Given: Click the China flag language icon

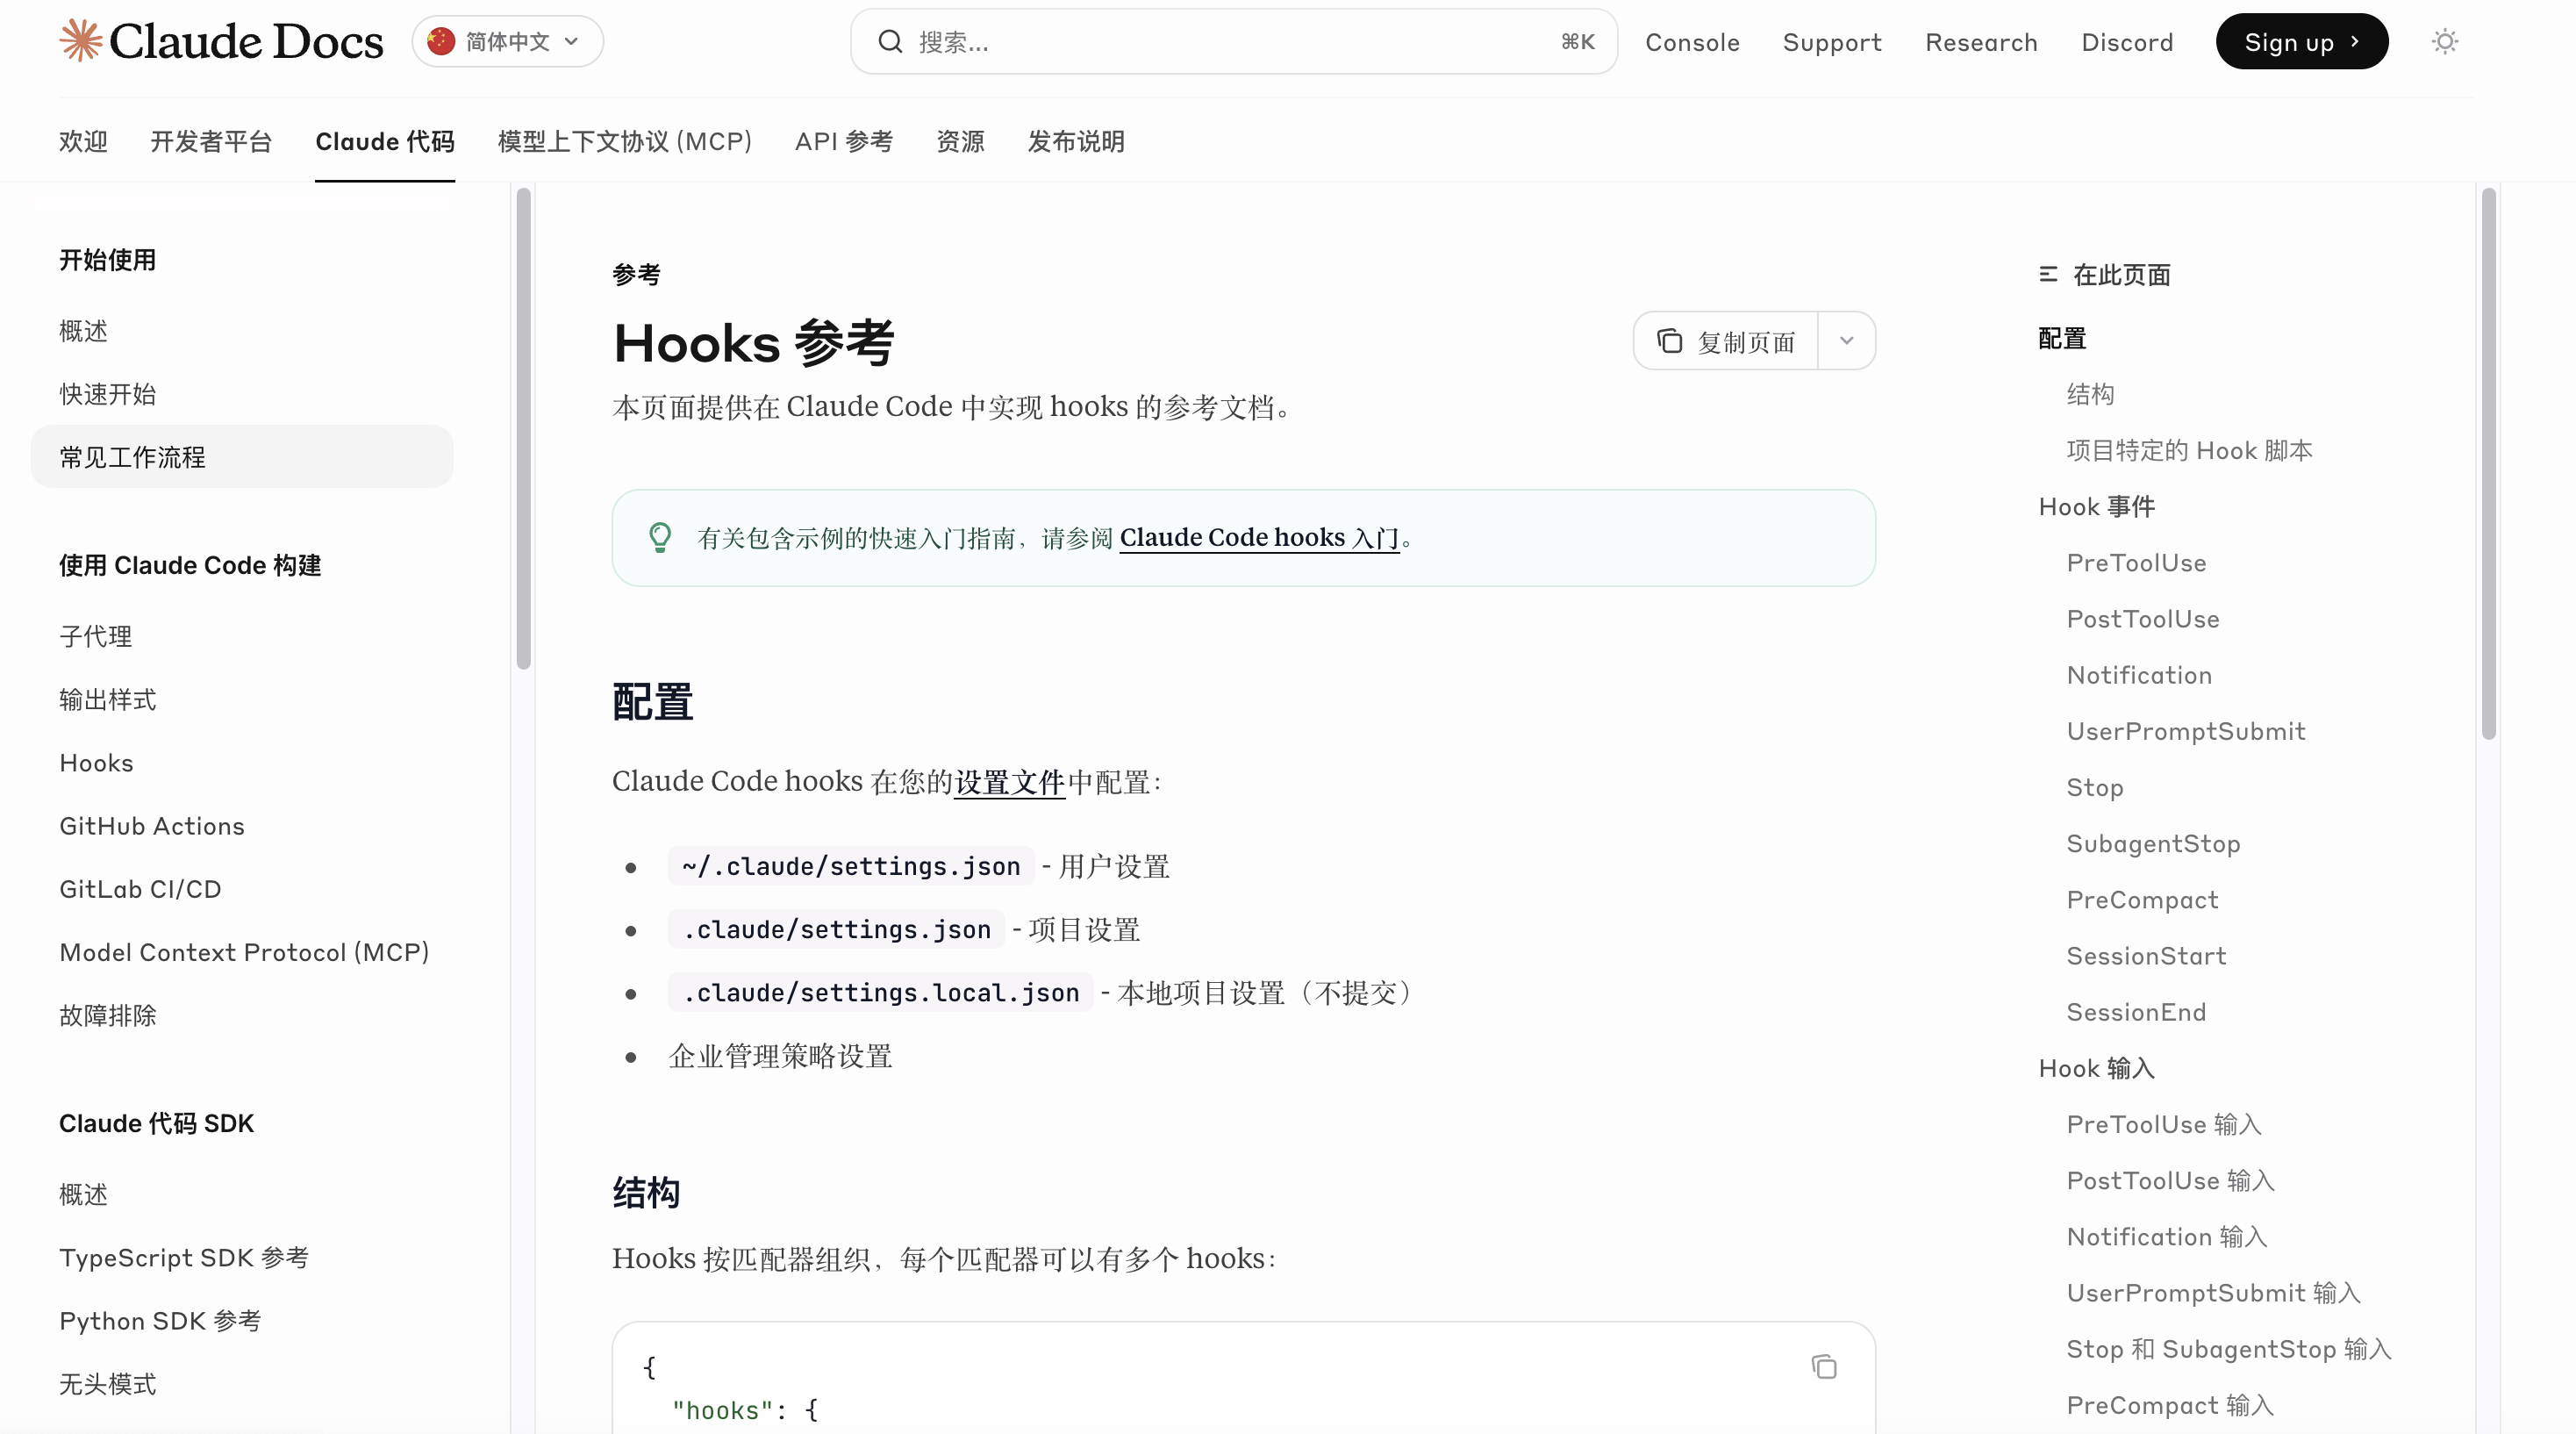Looking at the screenshot, I should (441, 41).
